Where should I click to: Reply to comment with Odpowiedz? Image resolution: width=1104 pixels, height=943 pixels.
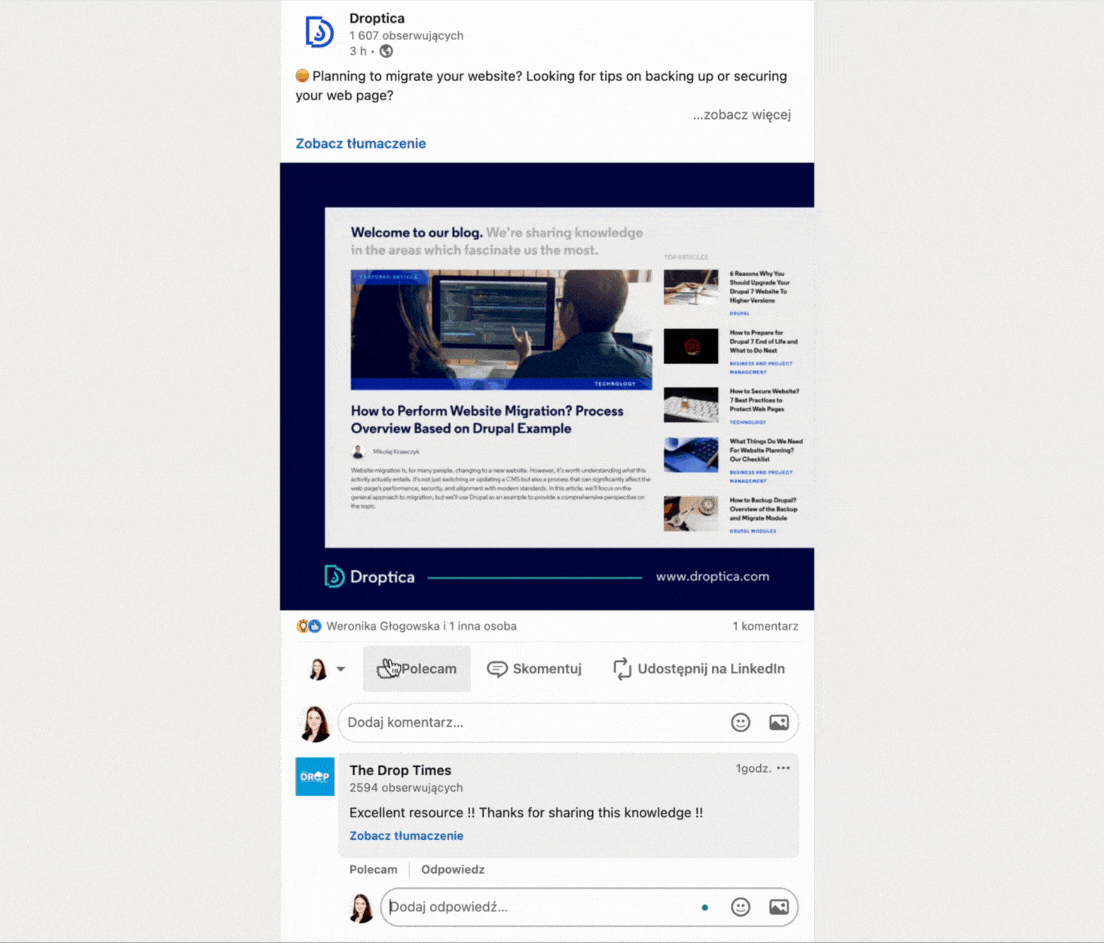(453, 870)
